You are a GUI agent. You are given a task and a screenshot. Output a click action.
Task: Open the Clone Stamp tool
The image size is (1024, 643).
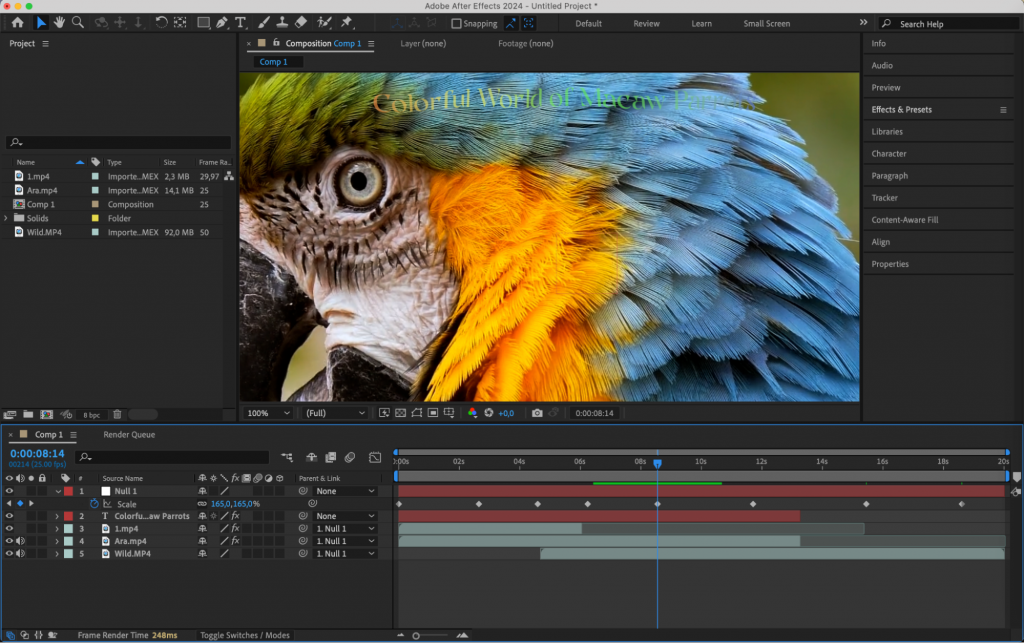point(280,20)
